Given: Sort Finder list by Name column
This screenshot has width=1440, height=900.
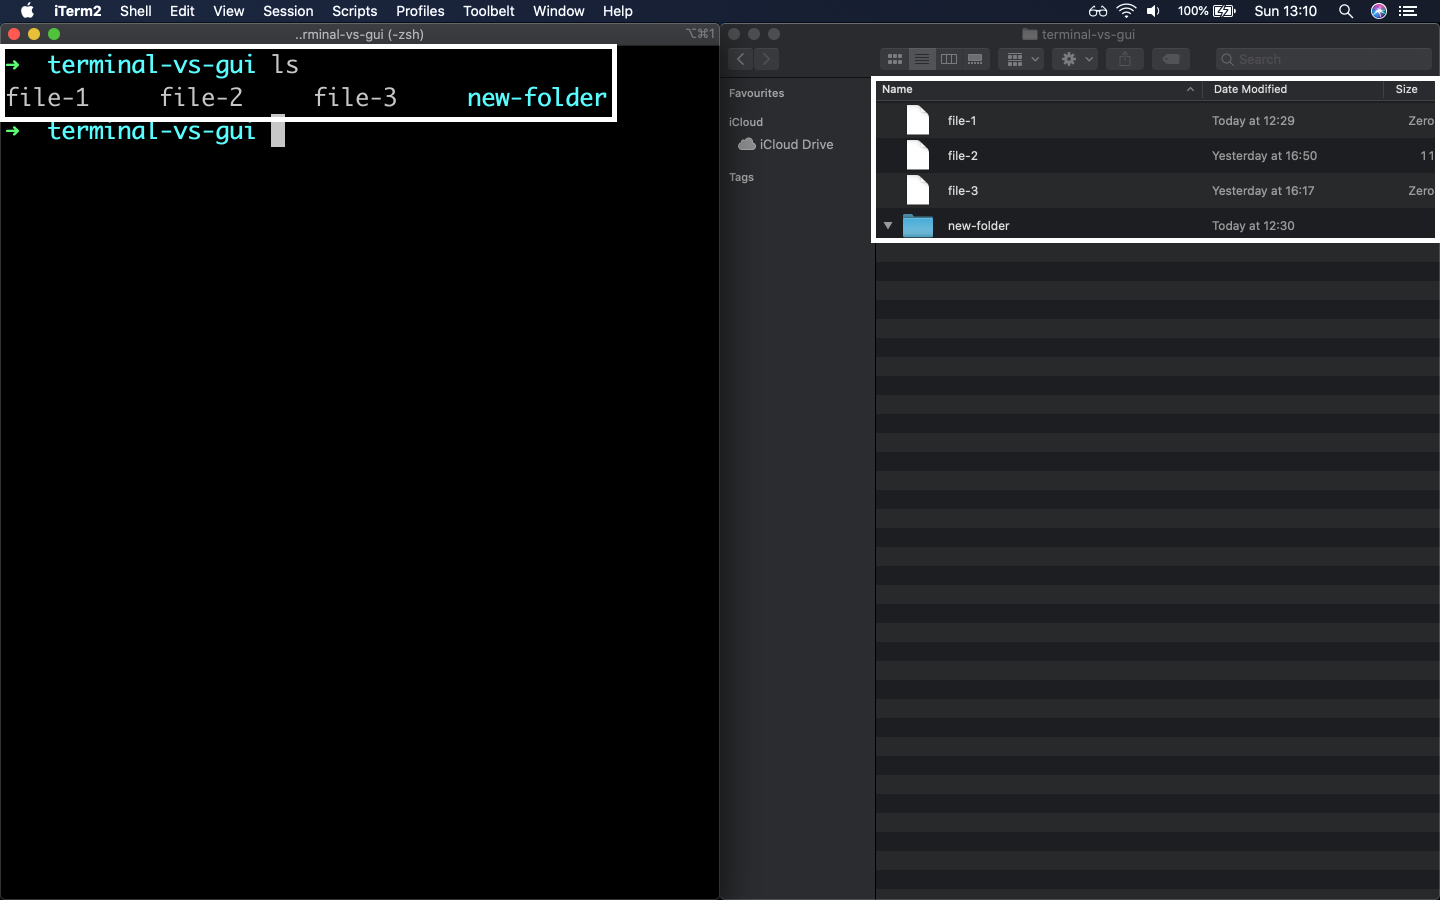Looking at the screenshot, I should pyautogui.click(x=1038, y=89).
